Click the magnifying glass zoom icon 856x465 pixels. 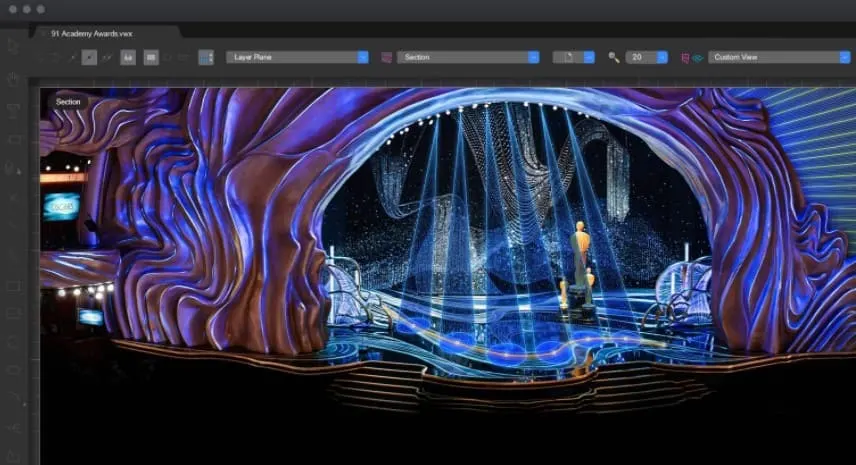coord(614,57)
